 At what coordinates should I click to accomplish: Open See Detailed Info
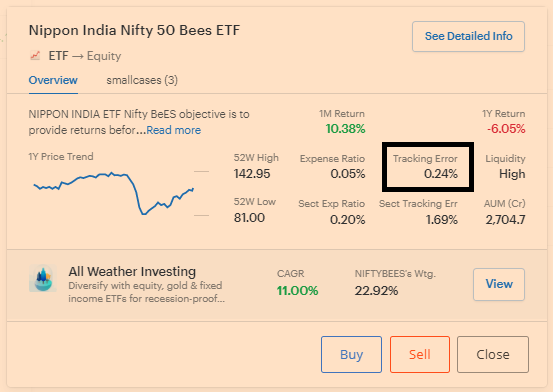[468, 36]
